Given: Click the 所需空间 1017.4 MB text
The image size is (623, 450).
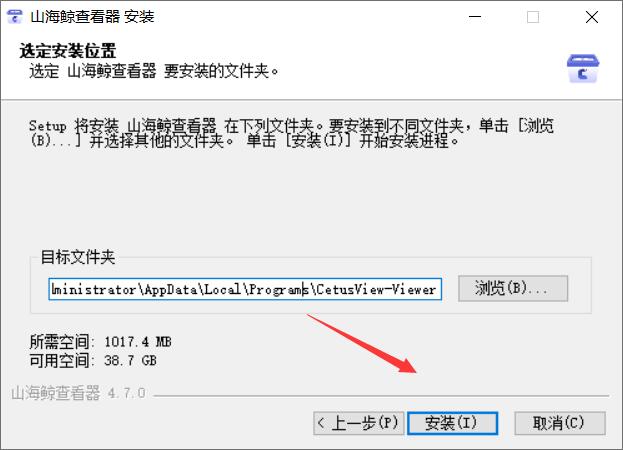Looking at the screenshot, I should click(x=101, y=342).
